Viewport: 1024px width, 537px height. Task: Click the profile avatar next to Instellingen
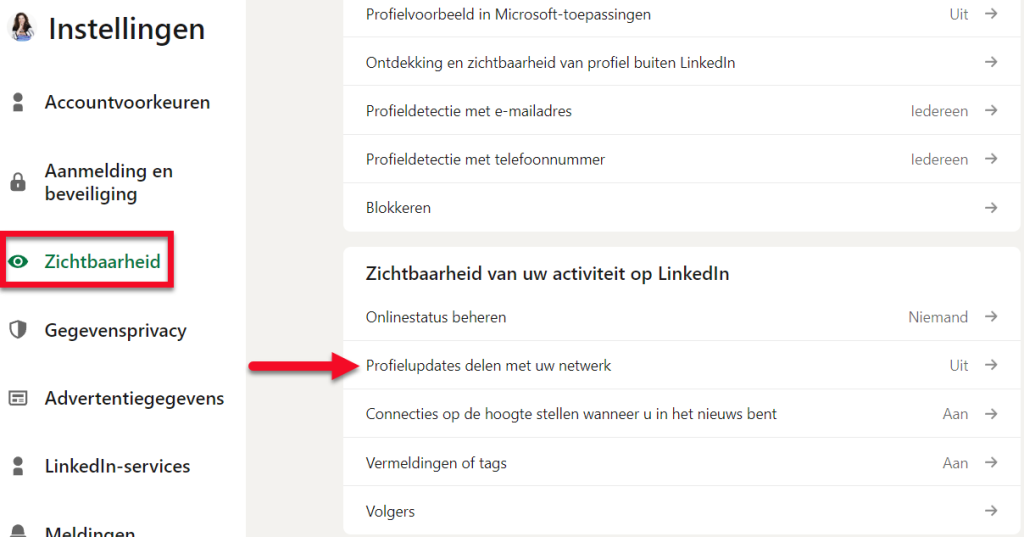pyautogui.click(x=22, y=27)
